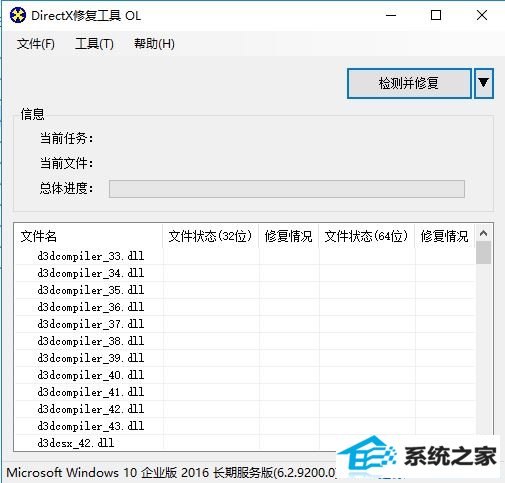Click the file list scrollbar thumb
The image size is (505, 483).
click(484, 253)
